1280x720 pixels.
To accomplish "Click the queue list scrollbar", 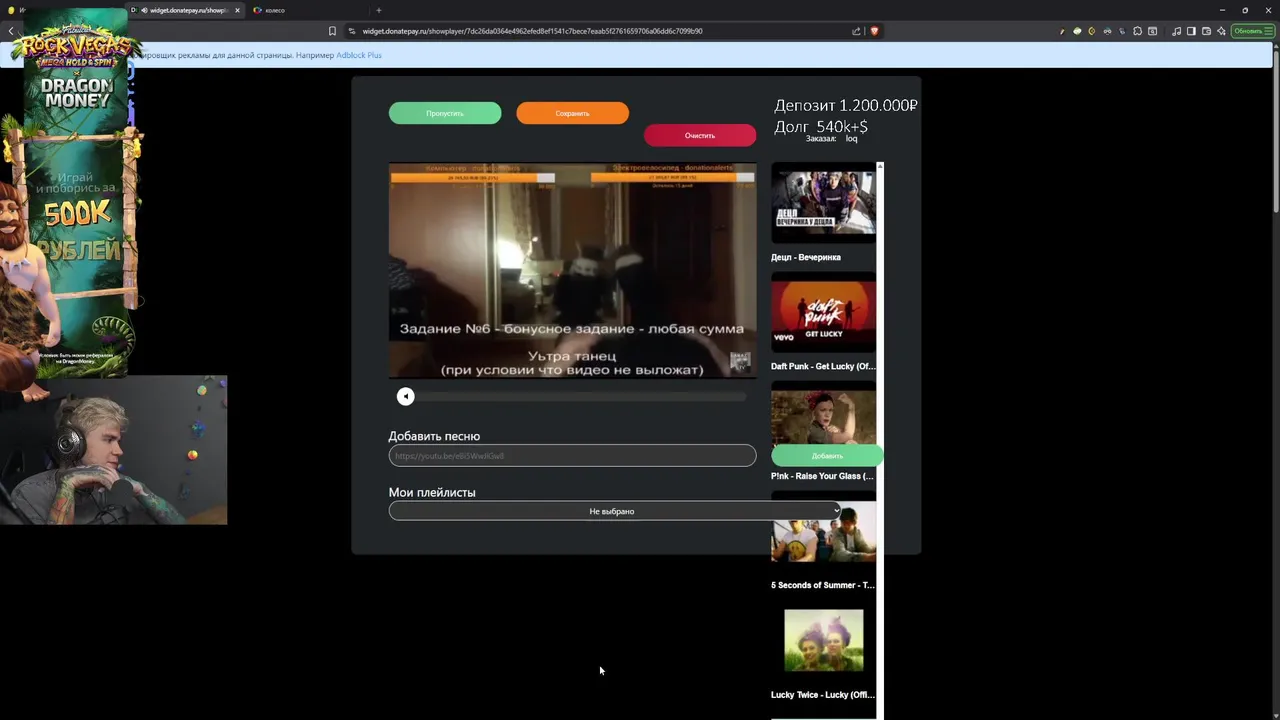I will [x=880, y=440].
